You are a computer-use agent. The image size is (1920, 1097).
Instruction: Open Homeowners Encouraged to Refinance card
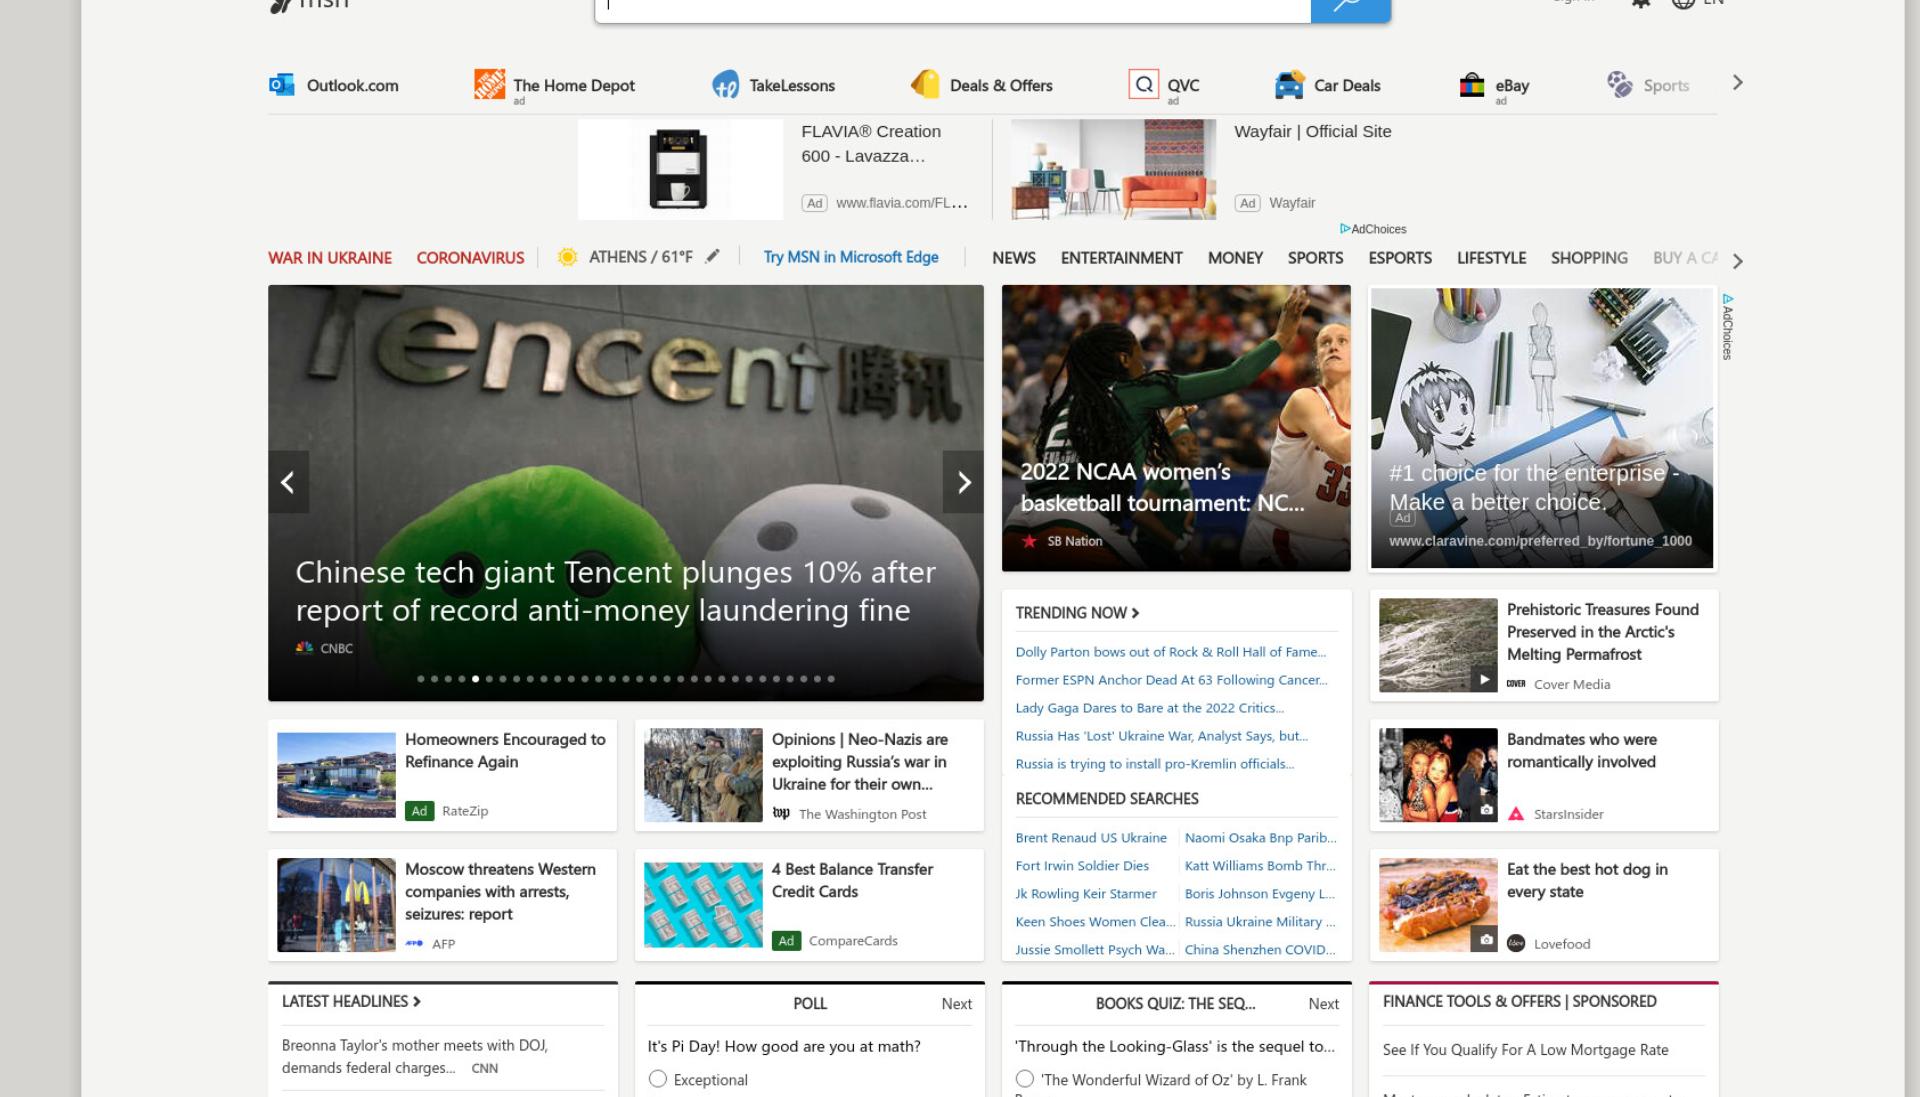click(x=442, y=775)
